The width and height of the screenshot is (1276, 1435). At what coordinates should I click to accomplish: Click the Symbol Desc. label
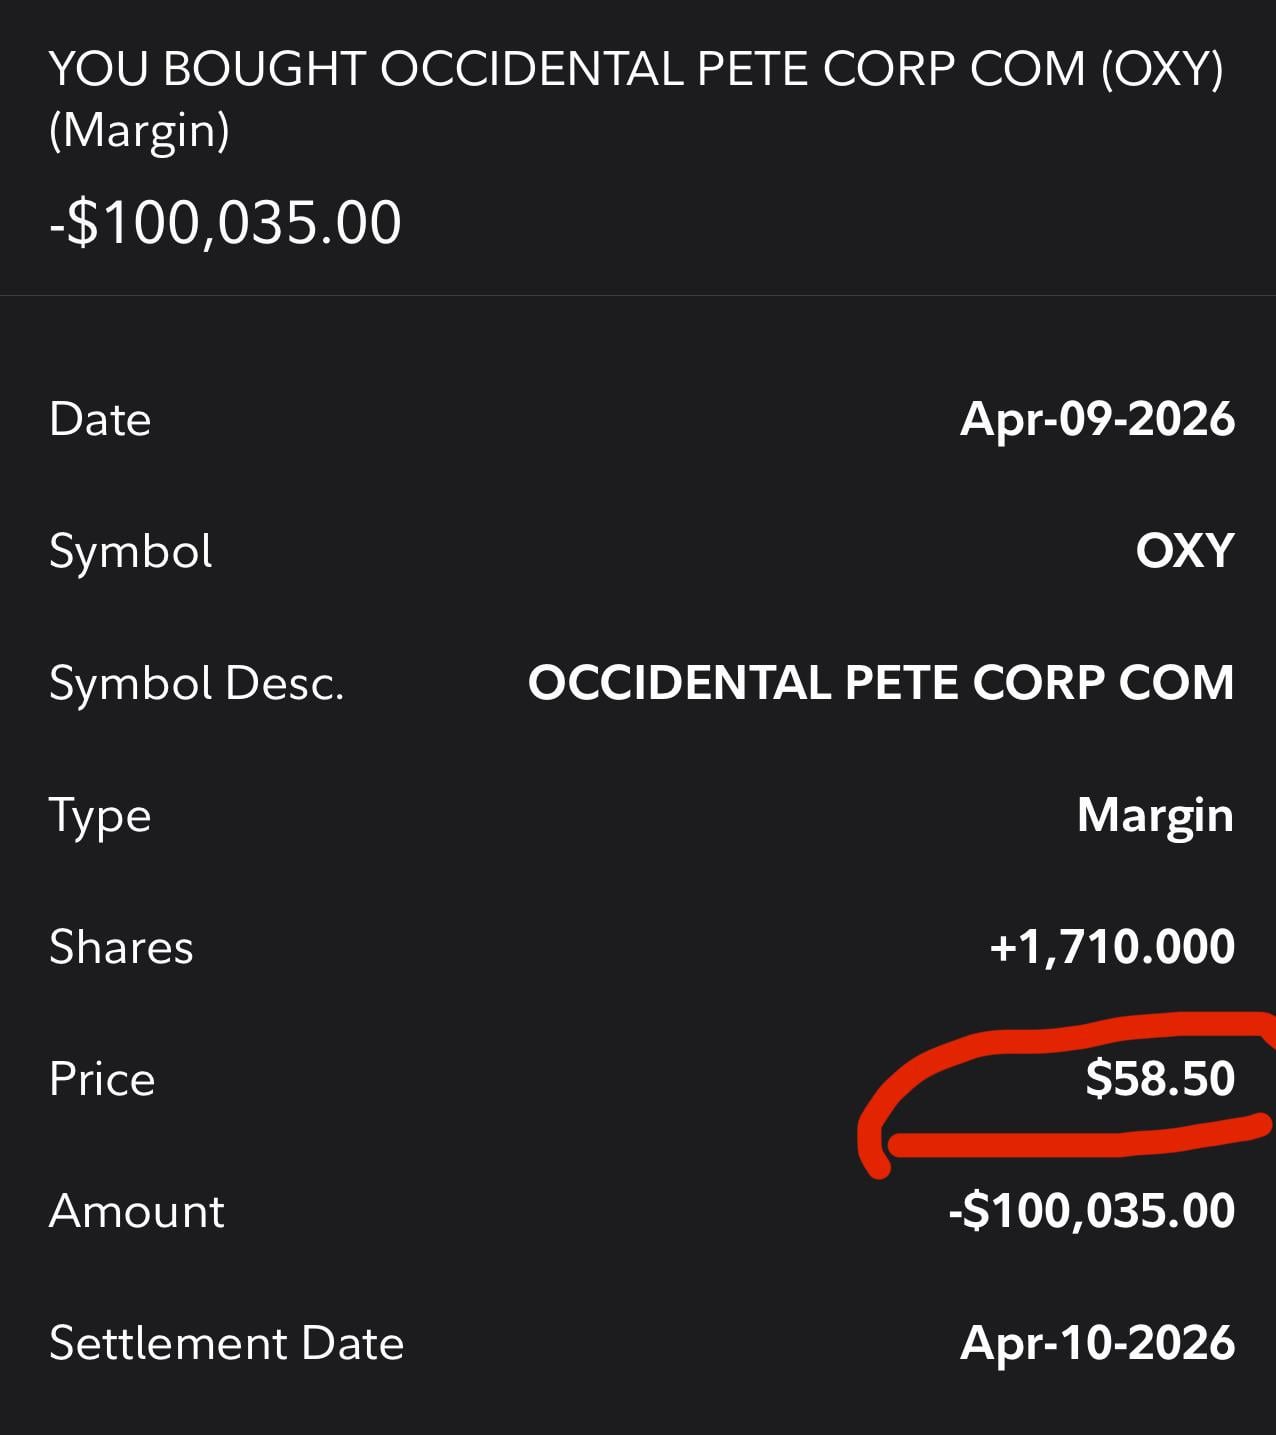[196, 684]
